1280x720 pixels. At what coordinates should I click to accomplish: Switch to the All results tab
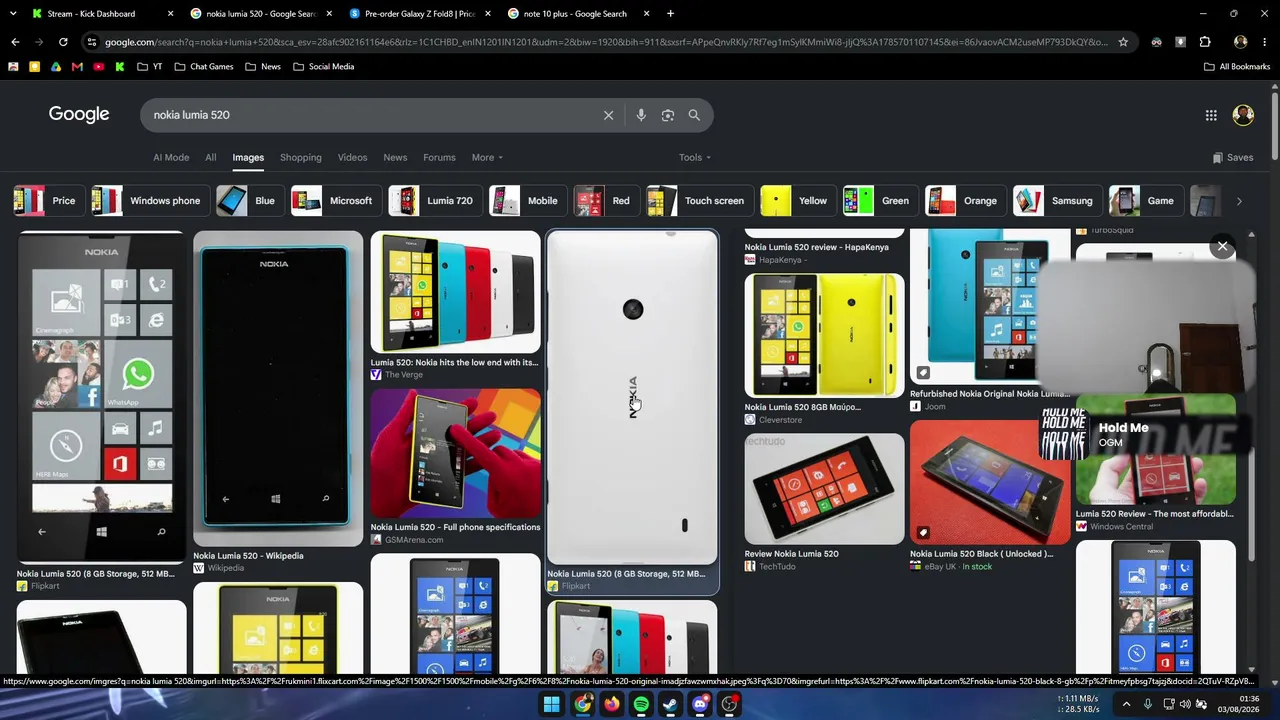click(211, 157)
